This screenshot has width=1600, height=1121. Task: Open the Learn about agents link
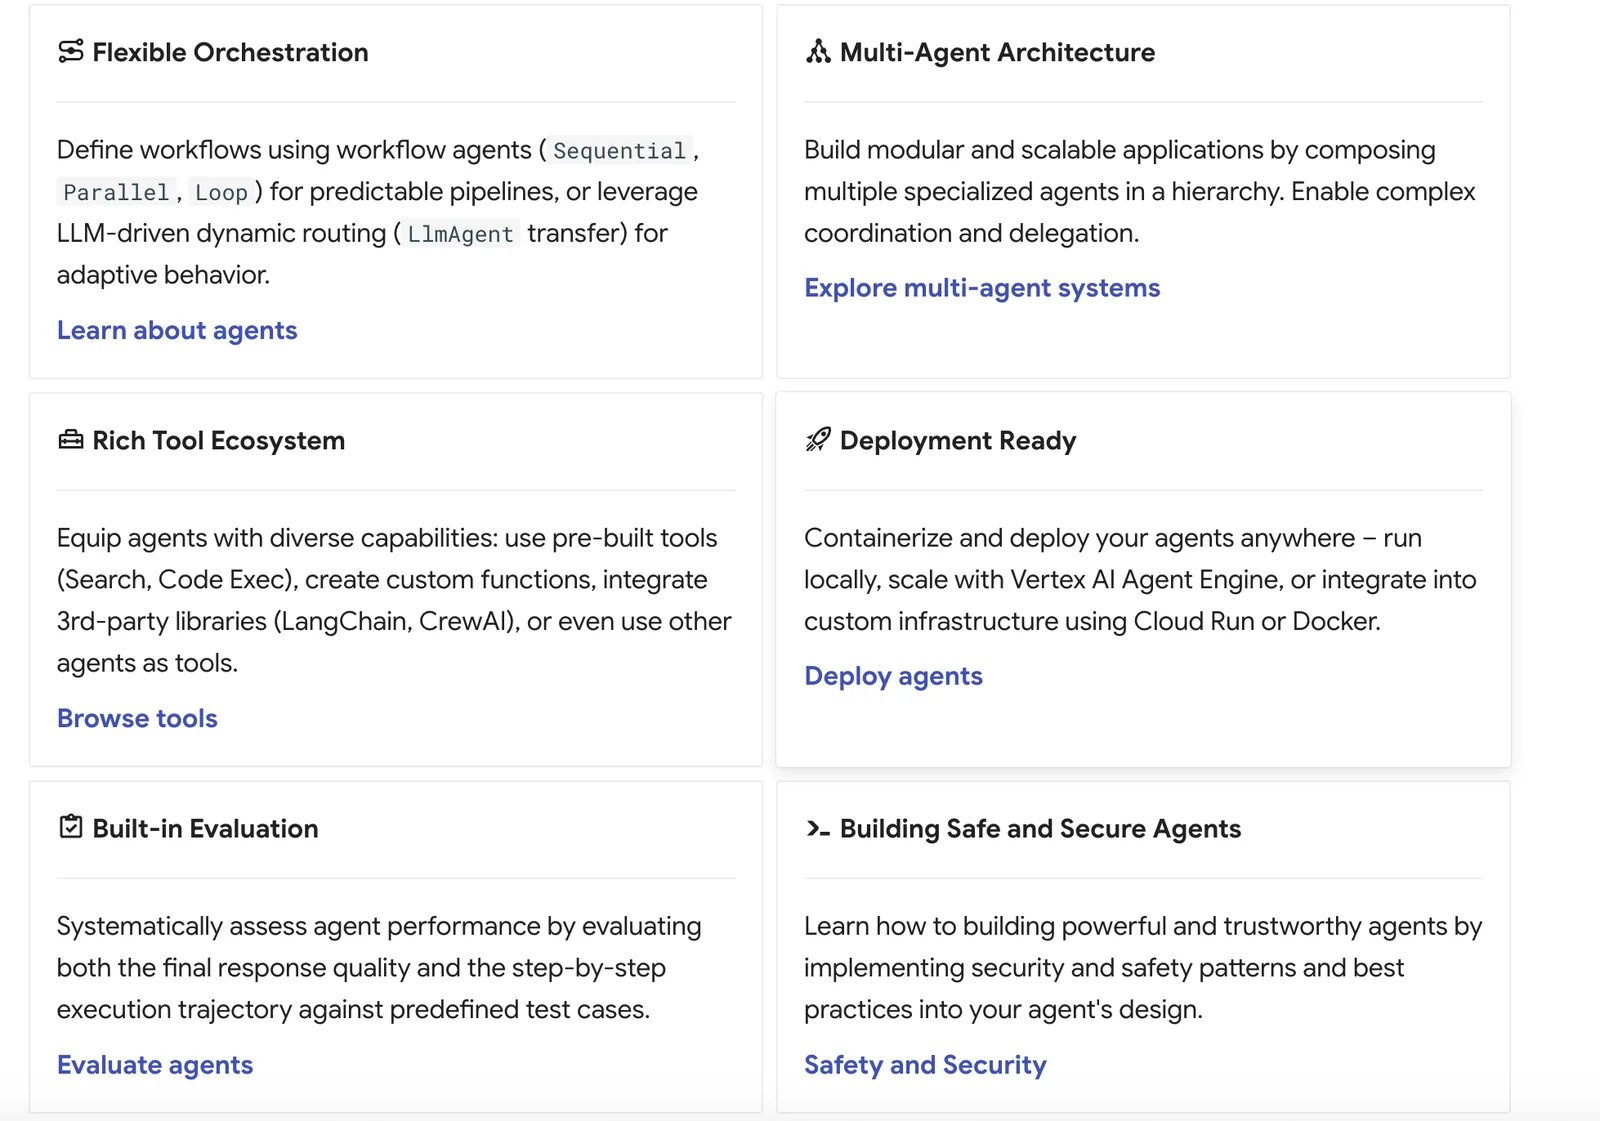(x=176, y=330)
